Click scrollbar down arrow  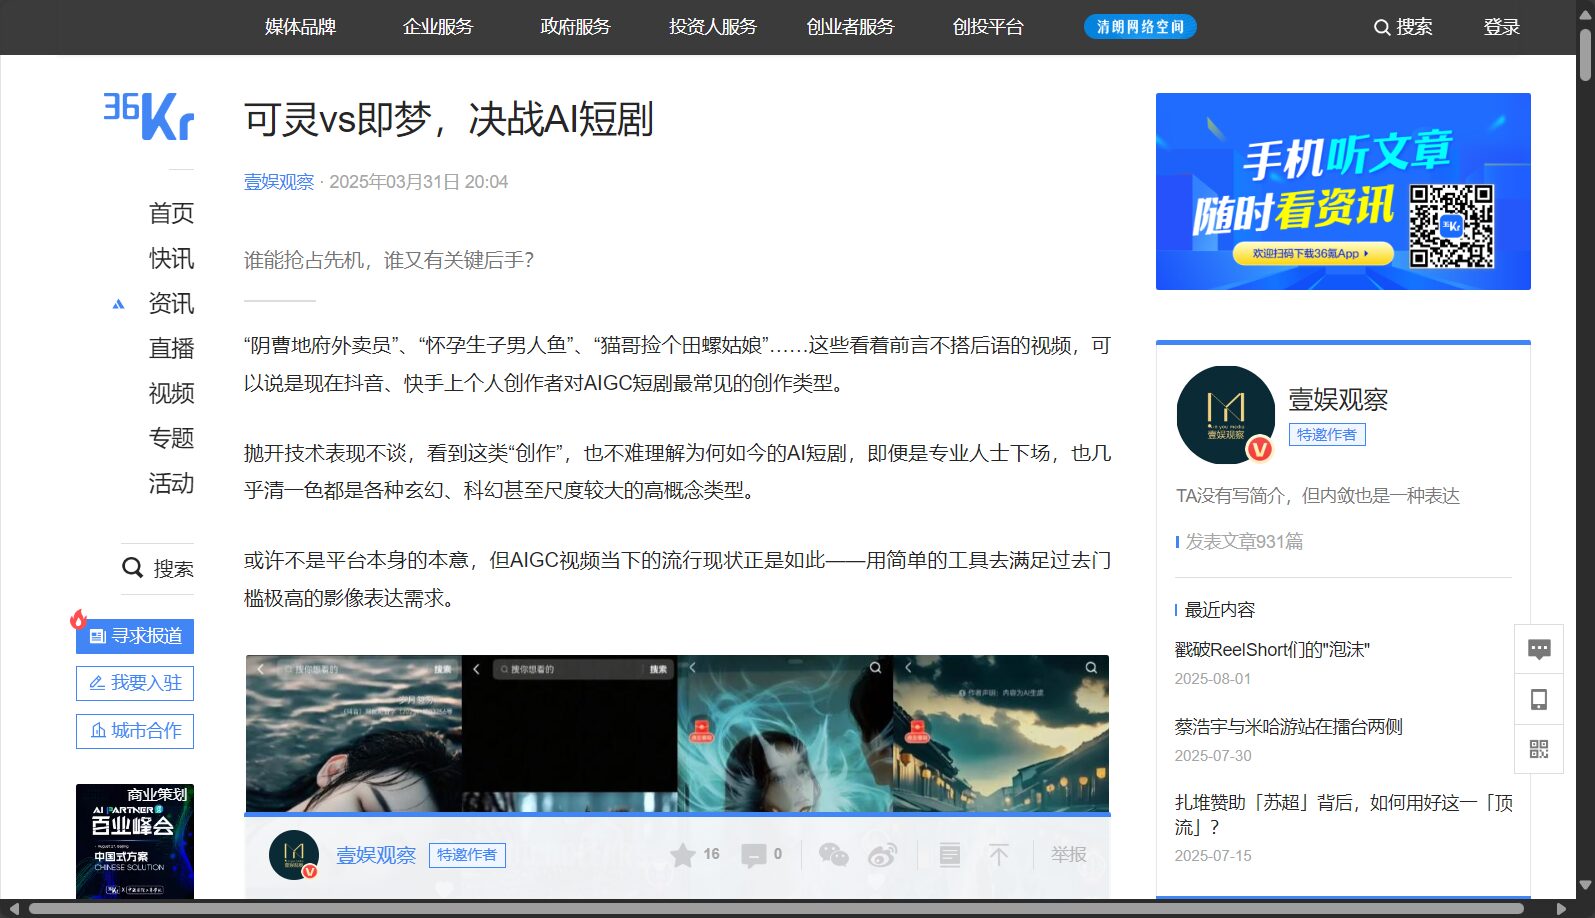click(1585, 885)
